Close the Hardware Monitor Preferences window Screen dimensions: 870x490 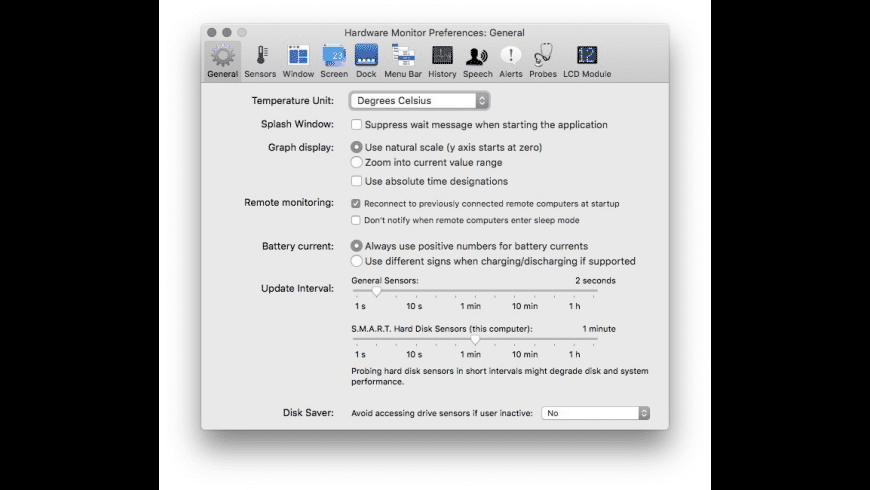coord(212,33)
